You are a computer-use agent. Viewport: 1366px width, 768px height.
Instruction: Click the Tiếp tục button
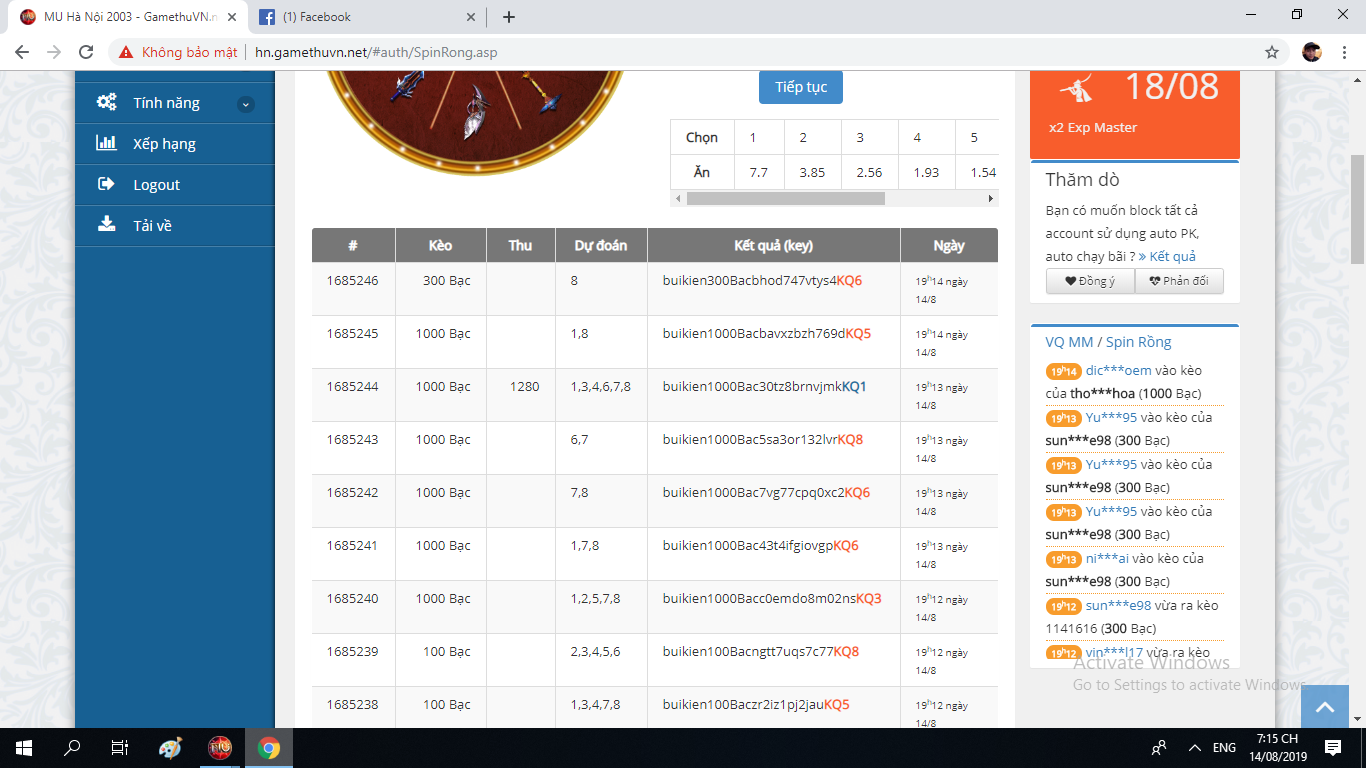801,87
